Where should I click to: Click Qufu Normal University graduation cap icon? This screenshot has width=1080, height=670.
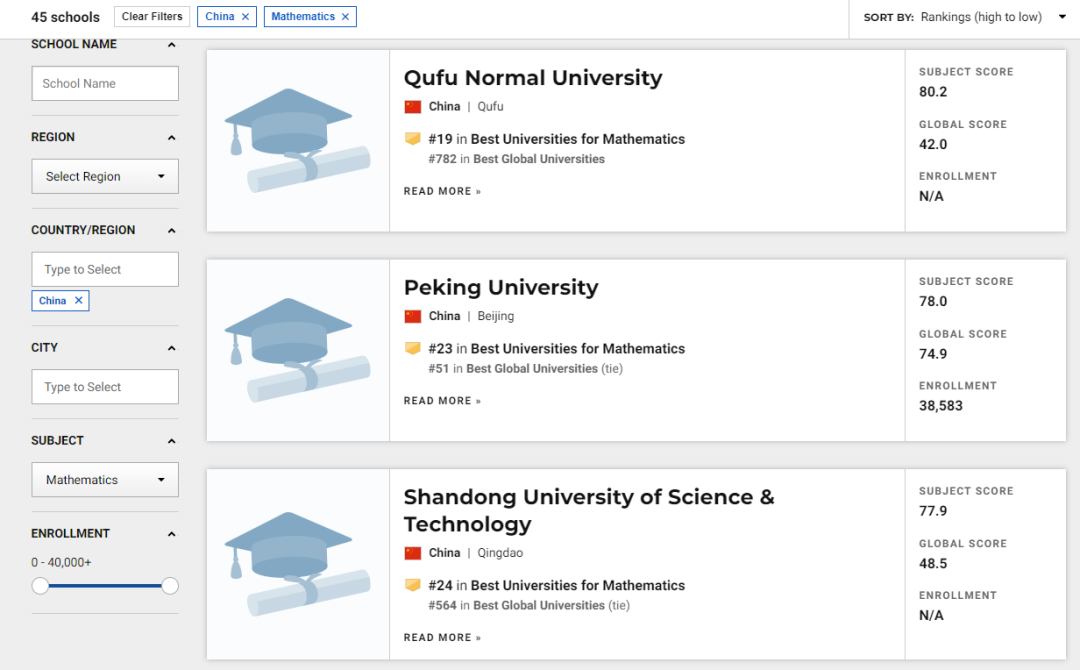[x=297, y=140]
